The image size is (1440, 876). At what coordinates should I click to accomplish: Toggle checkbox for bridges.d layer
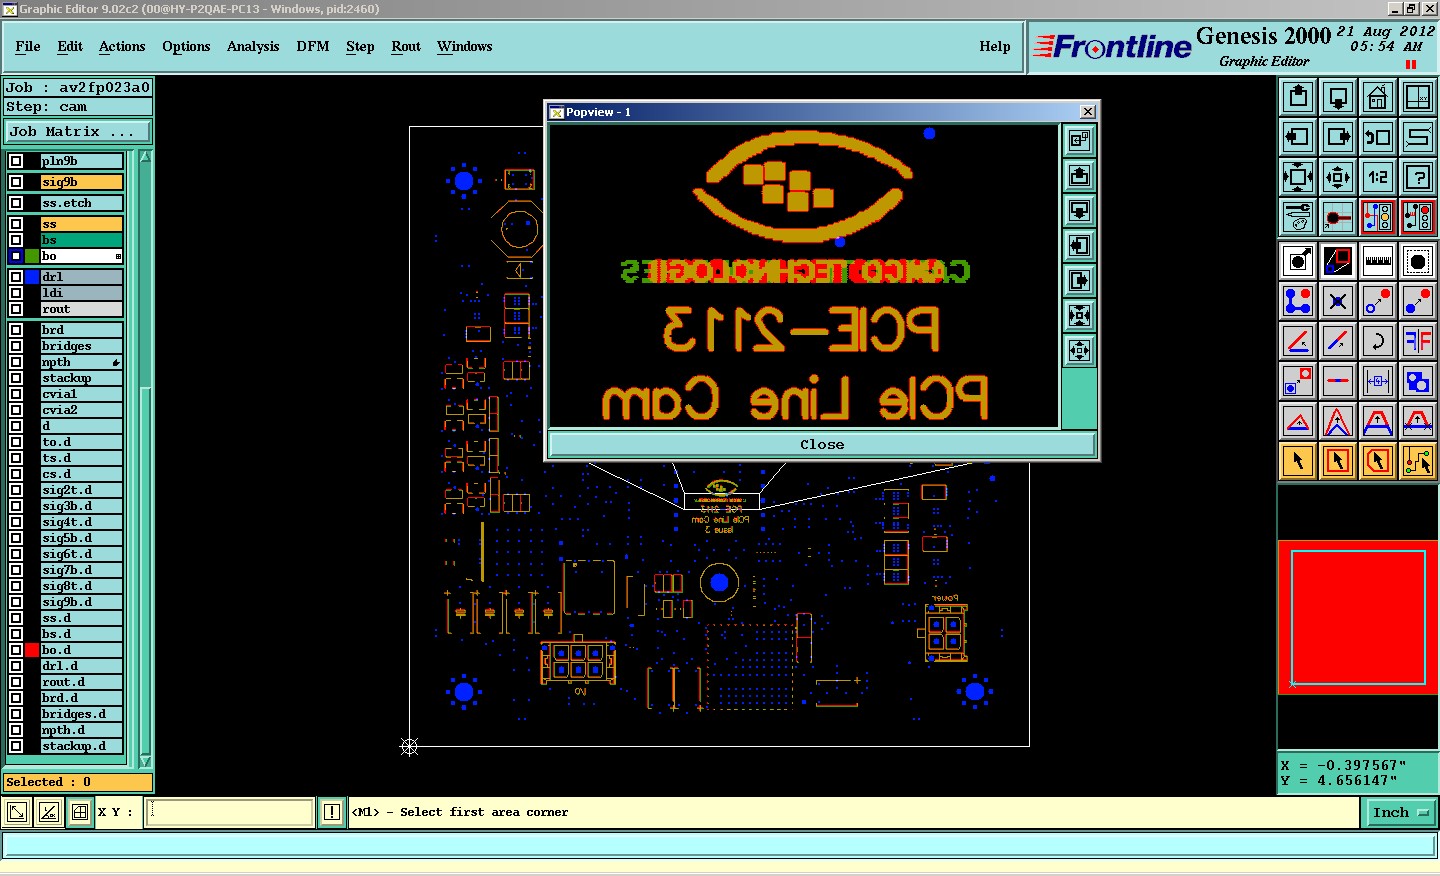tap(16, 714)
